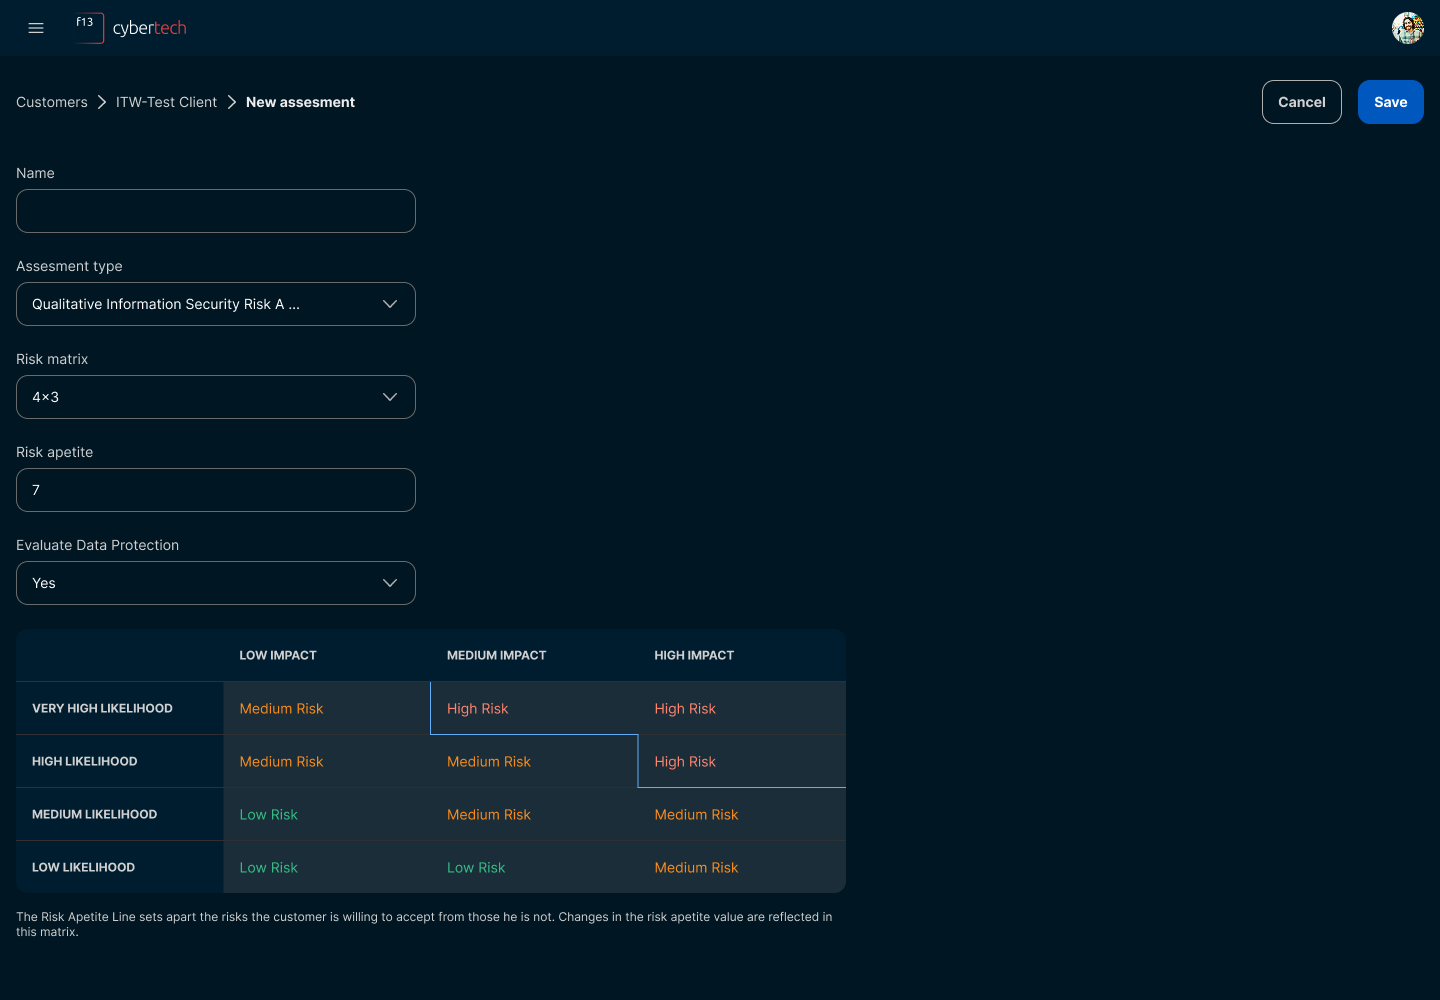Click chevron arrow in Assesment type field
The height and width of the screenshot is (1000, 1440).
click(x=390, y=304)
